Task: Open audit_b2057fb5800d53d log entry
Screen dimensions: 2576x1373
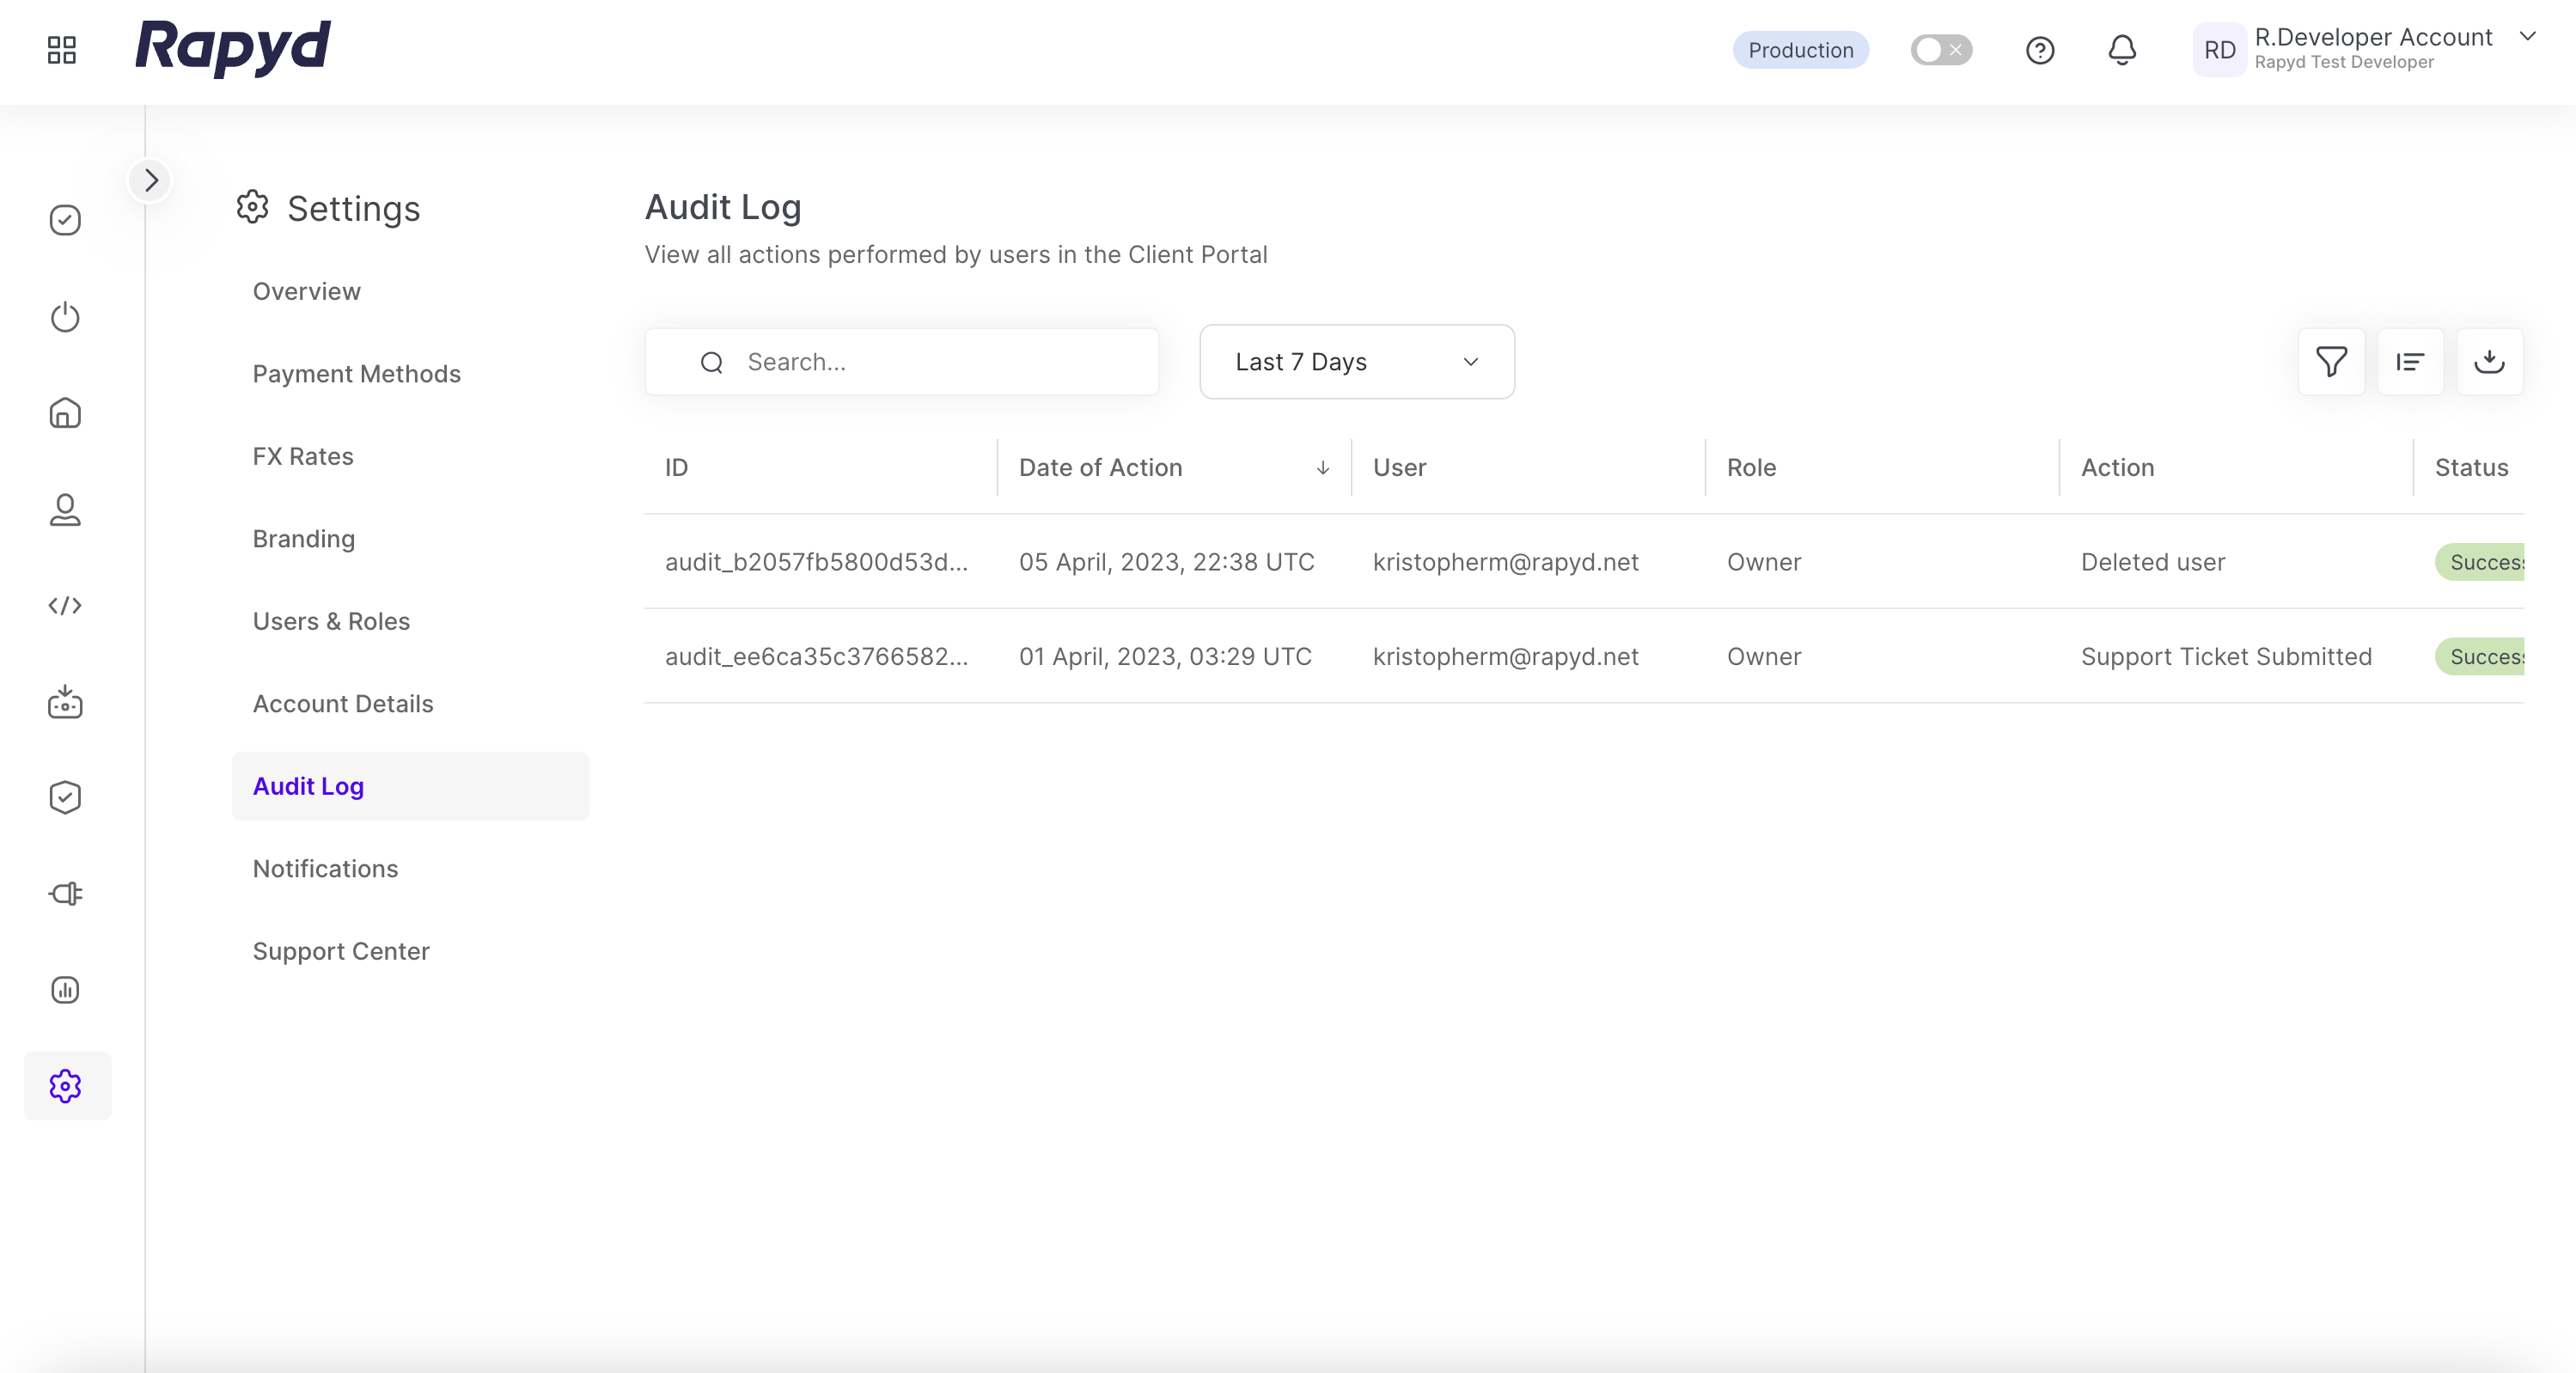Action: pyautogui.click(x=816, y=562)
